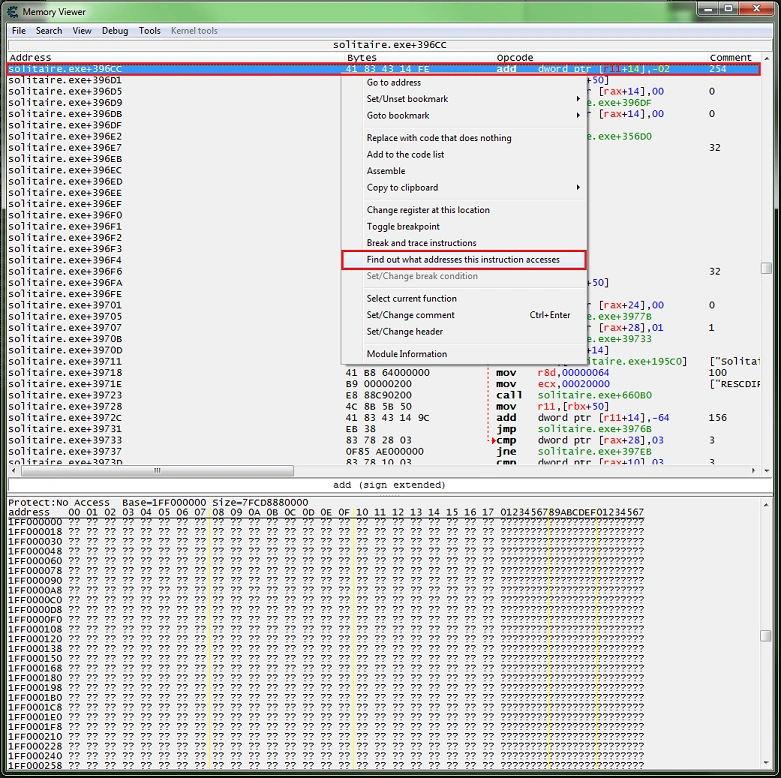The image size is (781, 778).
Task: Click hex row address 1FF000000
Action: 35,522
